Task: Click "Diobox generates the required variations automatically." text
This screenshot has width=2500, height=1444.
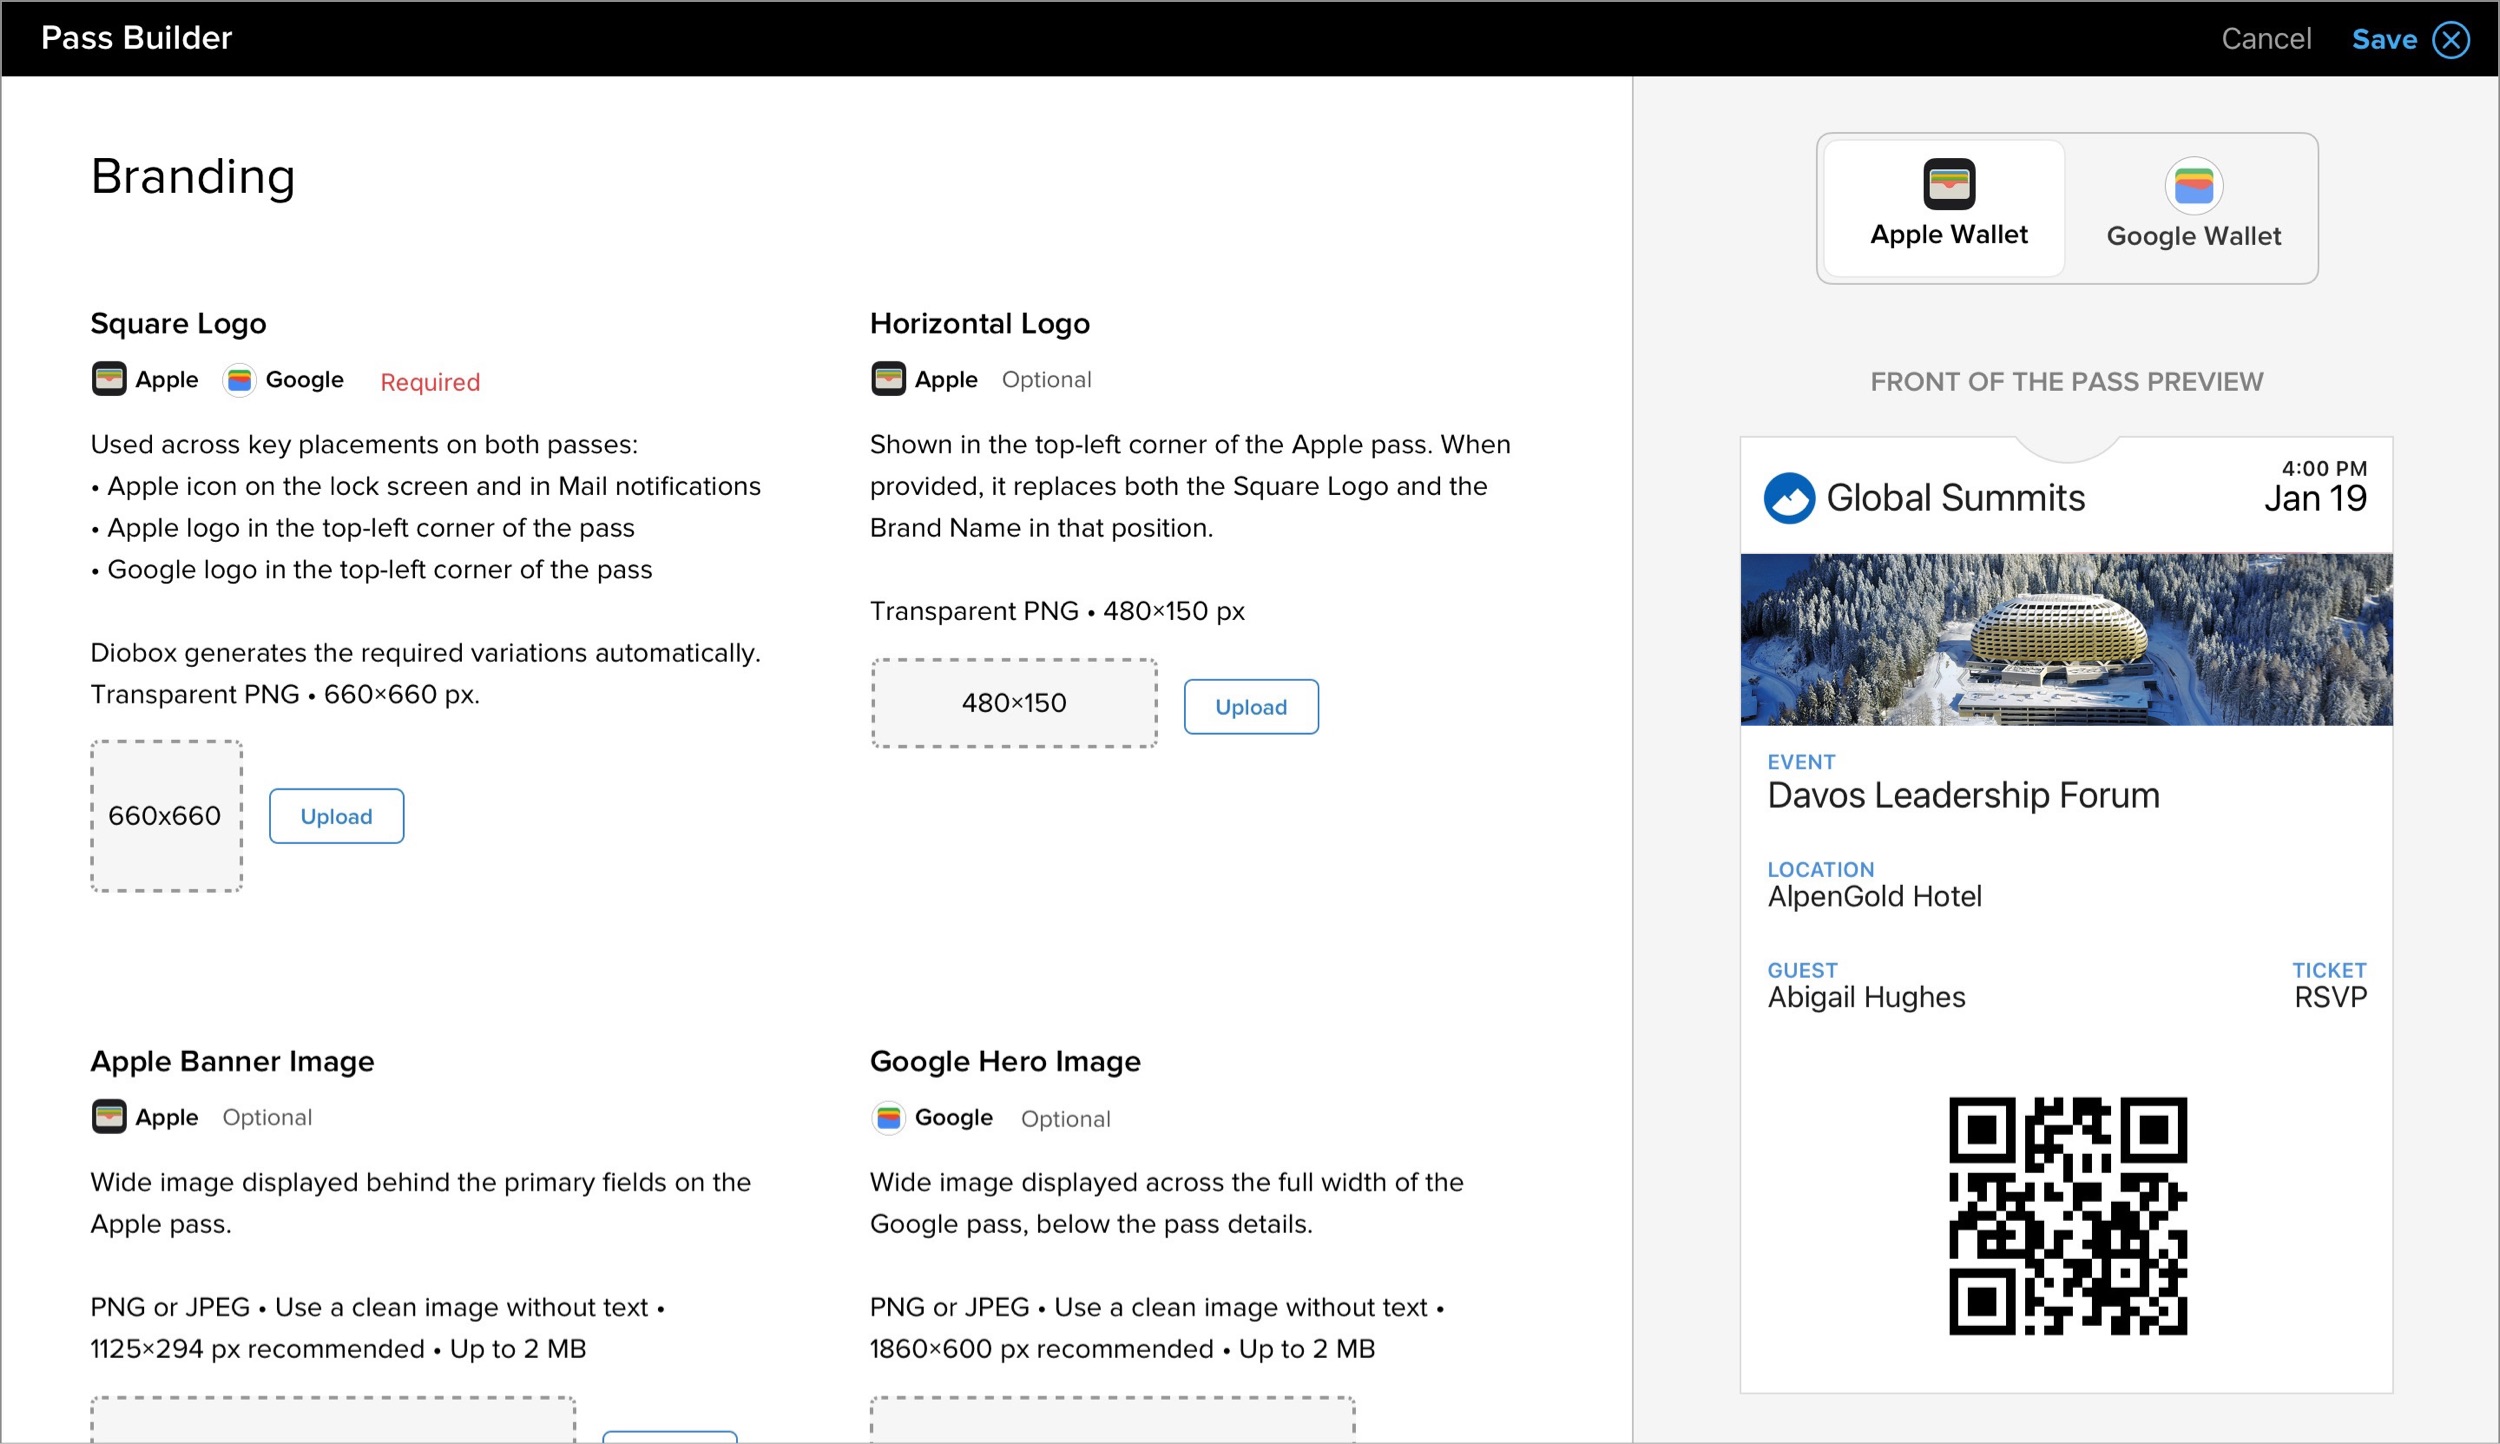Action: tap(425, 653)
